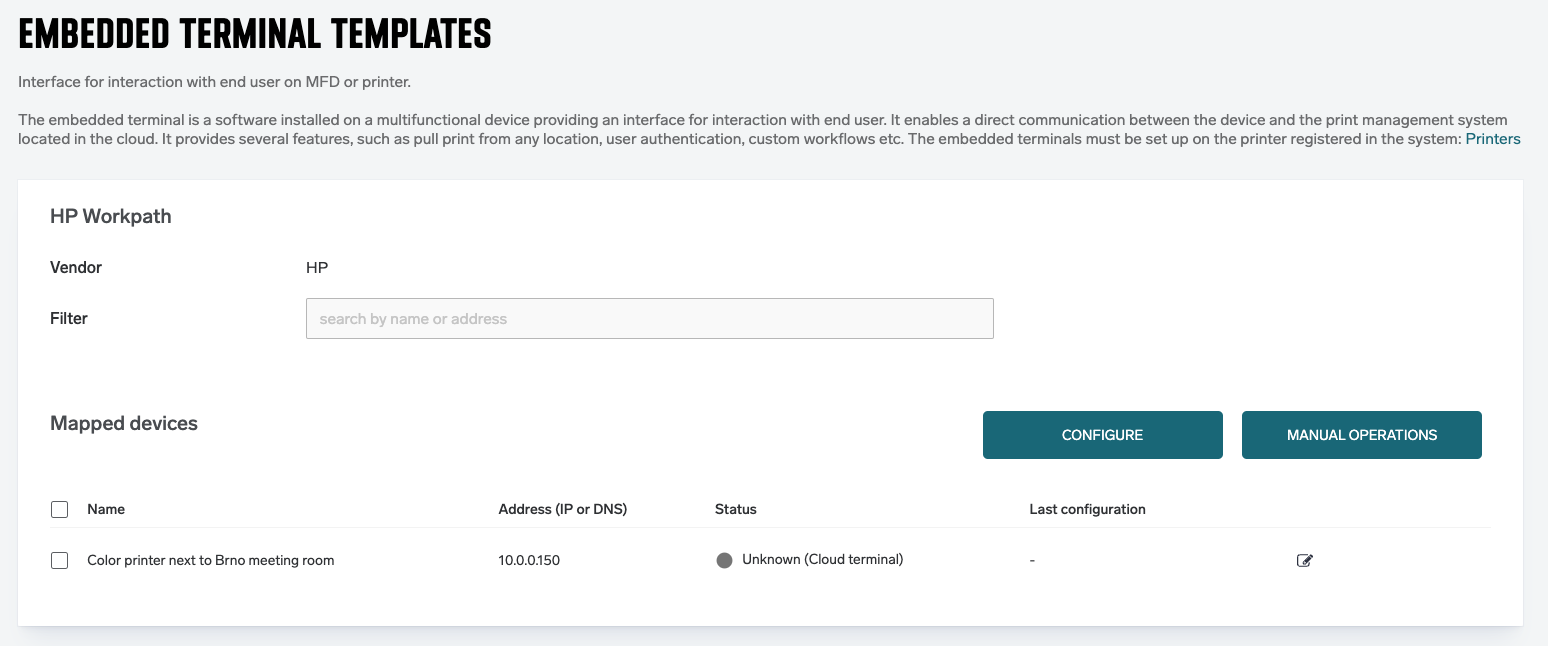This screenshot has width=1548, height=646.
Task: Click the Status column header
Action: pos(735,509)
